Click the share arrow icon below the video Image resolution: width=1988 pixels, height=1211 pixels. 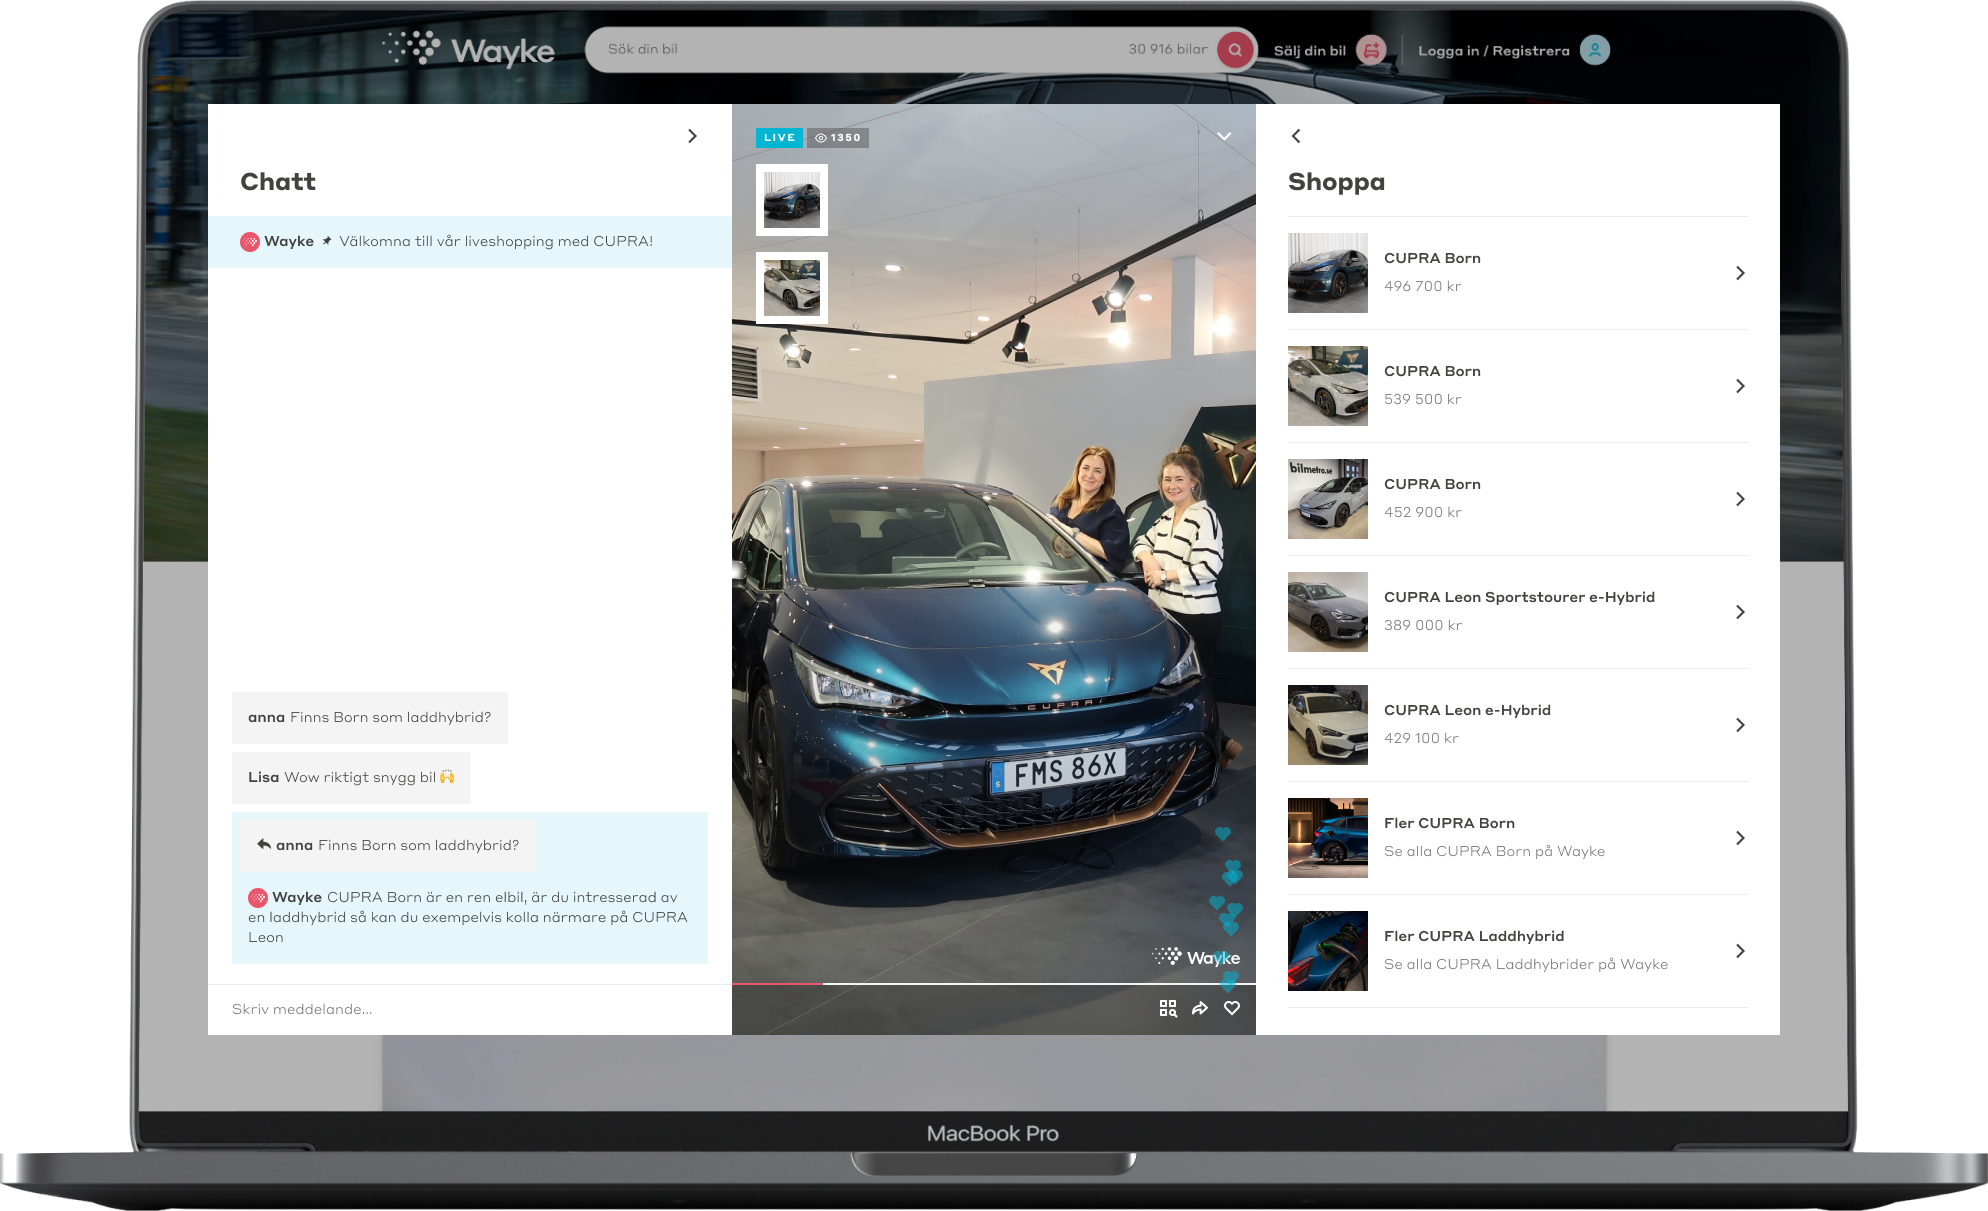point(1200,1008)
